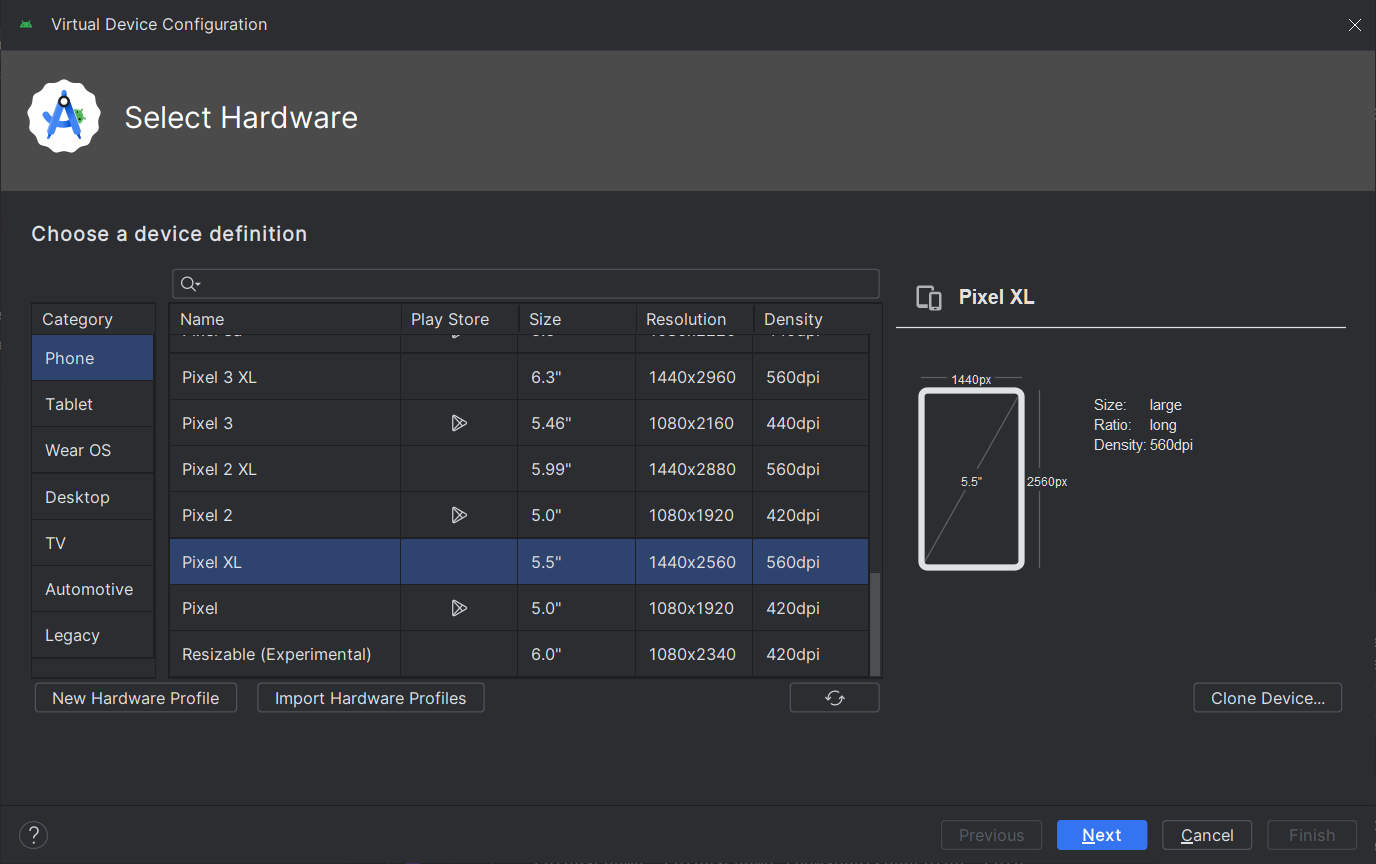Click the device list vertical scrollbar
The image size is (1376, 864).
click(876, 624)
